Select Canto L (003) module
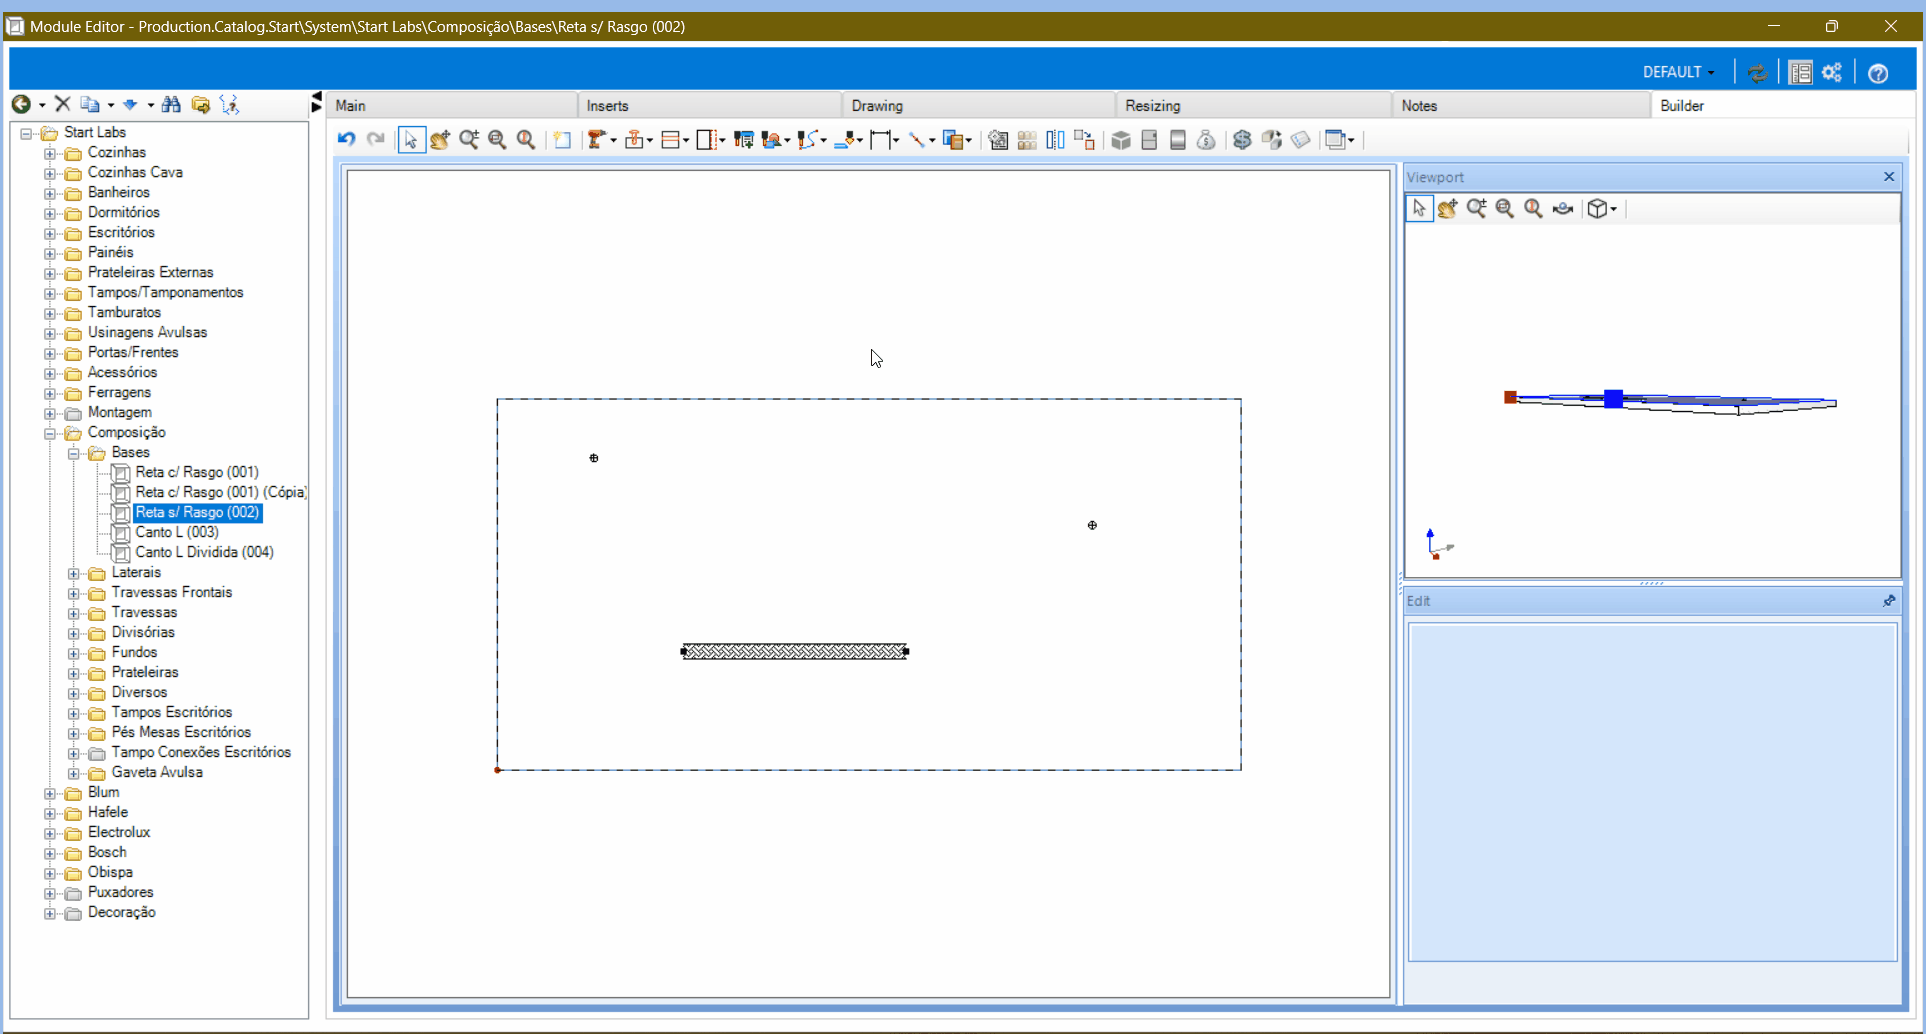Viewport: 1926px width, 1034px height. click(x=177, y=532)
